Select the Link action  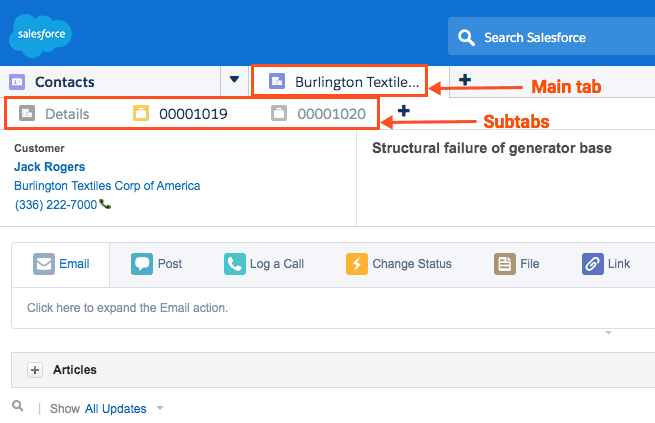pyautogui.click(x=606, y=264)
